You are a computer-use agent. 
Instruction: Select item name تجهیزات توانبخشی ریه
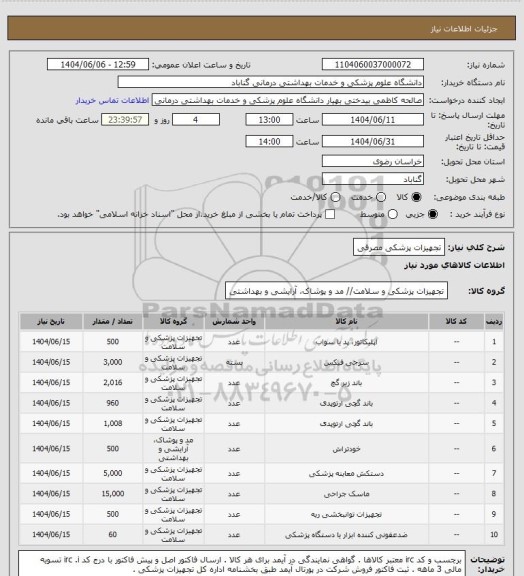[347, 514]
